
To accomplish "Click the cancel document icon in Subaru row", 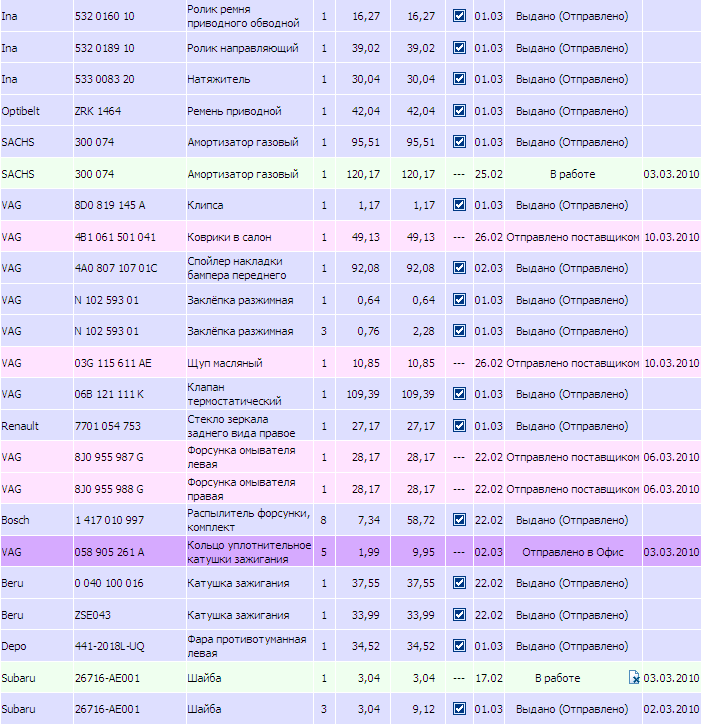I will (634, 677).
